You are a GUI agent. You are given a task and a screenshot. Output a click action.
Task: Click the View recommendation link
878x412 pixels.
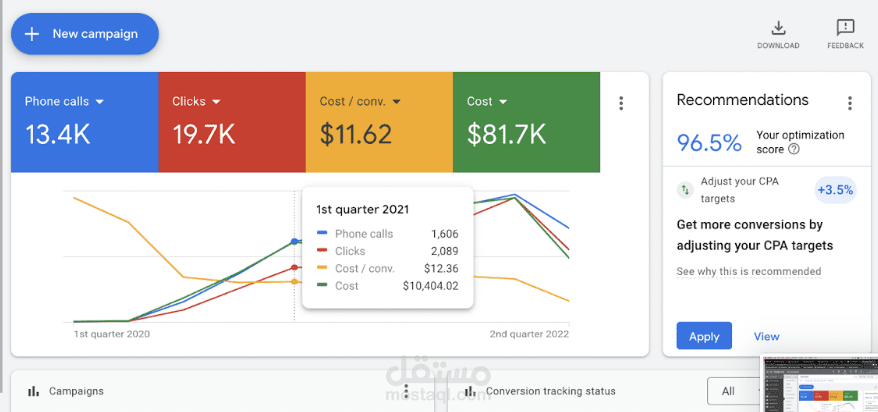767,336
